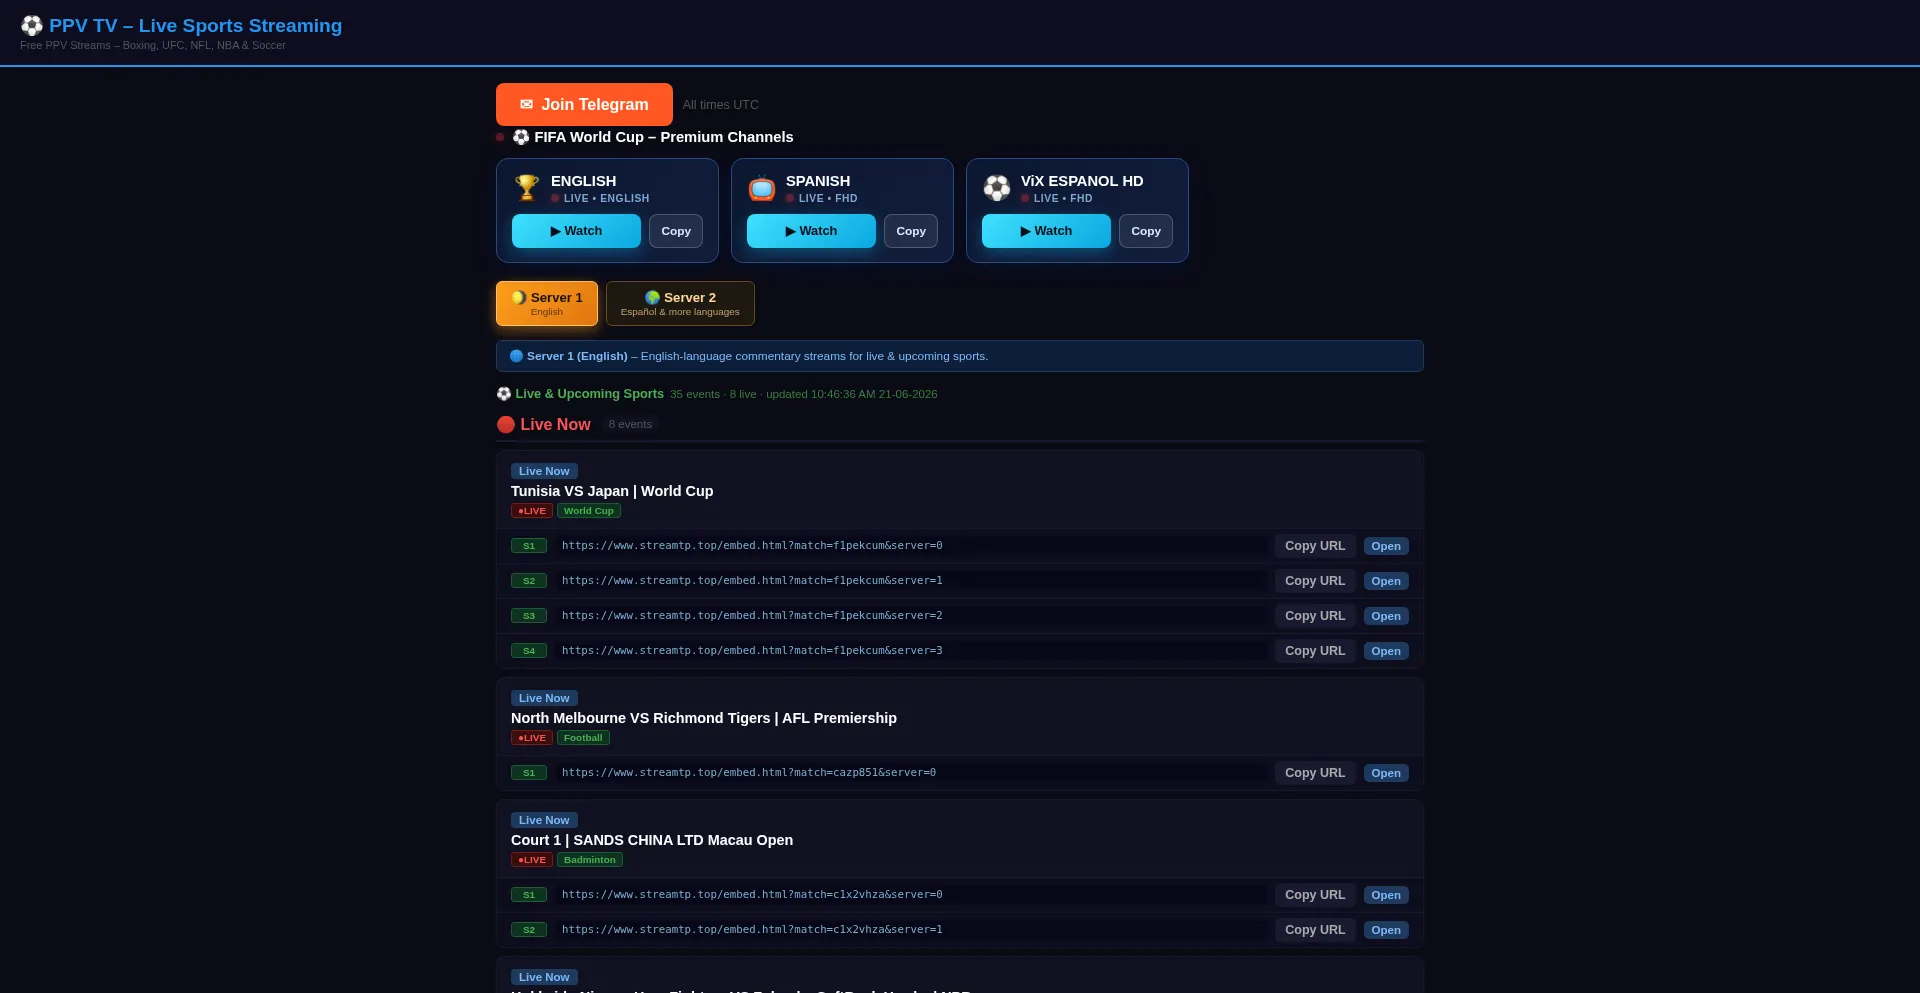Open Macau Open server=1 stream
The height and width of the screenshot is (993, 1920).
(1386, 930)
